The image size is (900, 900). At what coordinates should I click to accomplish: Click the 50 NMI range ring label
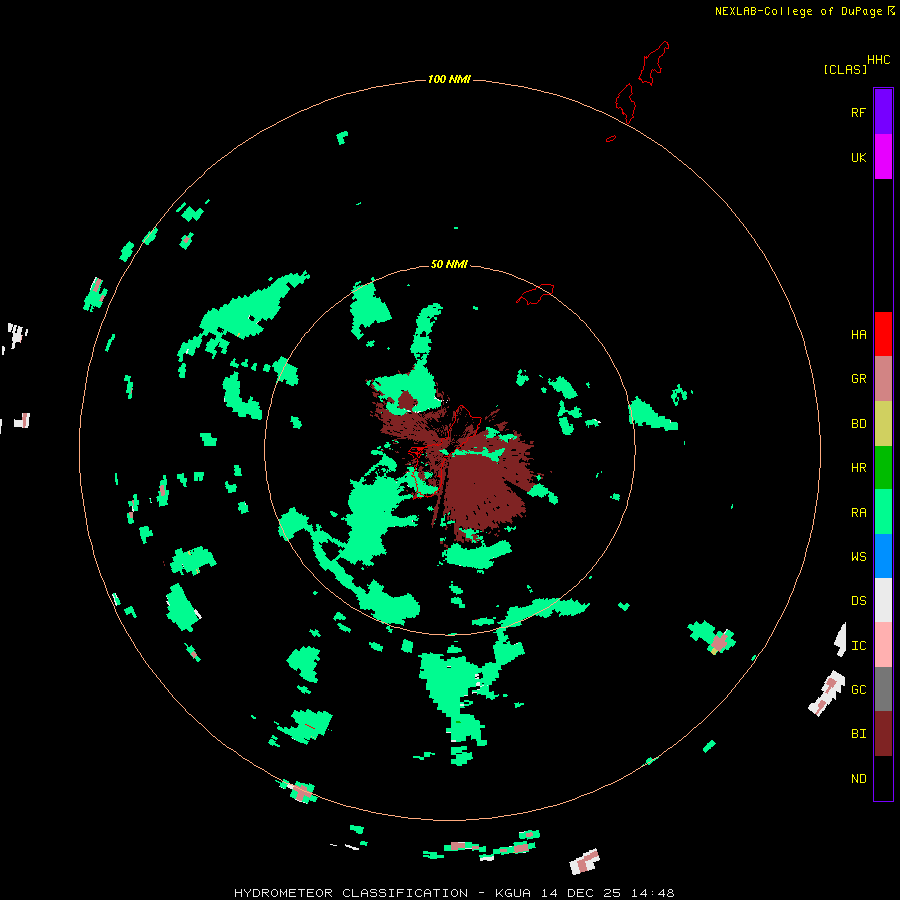[449, 264]
